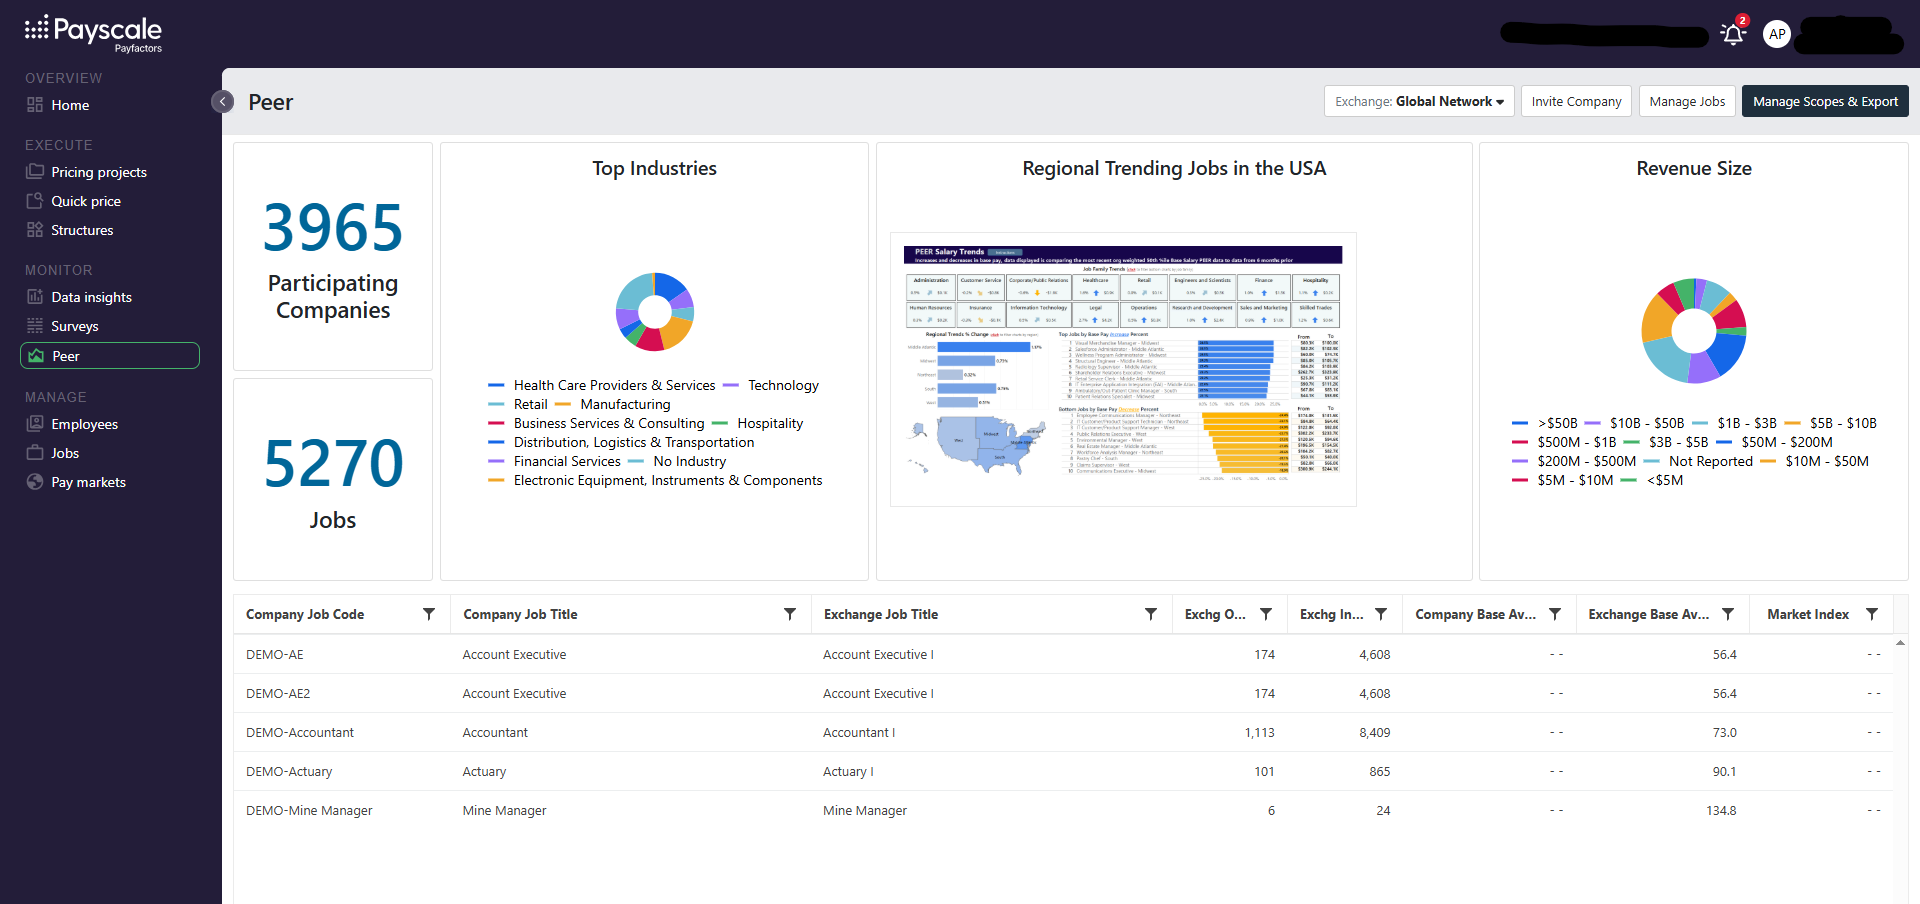Open the notifications bell icon

click(1733, 34)
